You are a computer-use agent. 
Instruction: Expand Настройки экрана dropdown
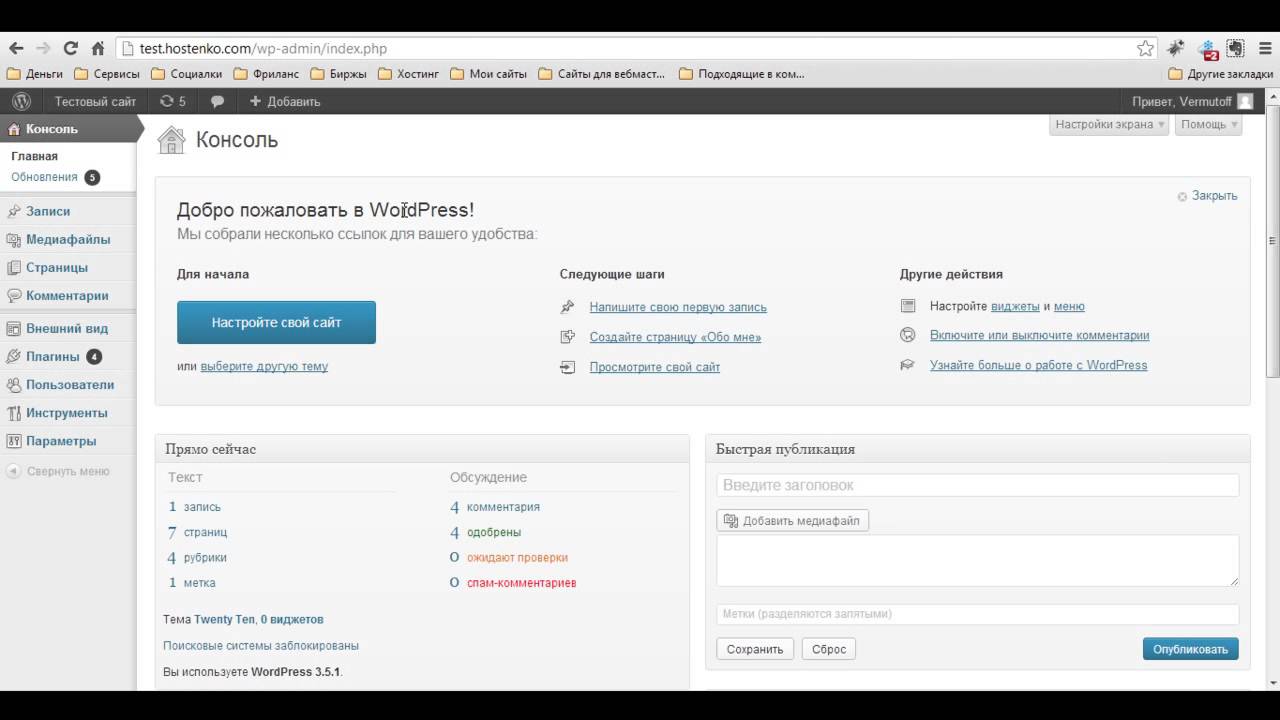[1110, 124]
